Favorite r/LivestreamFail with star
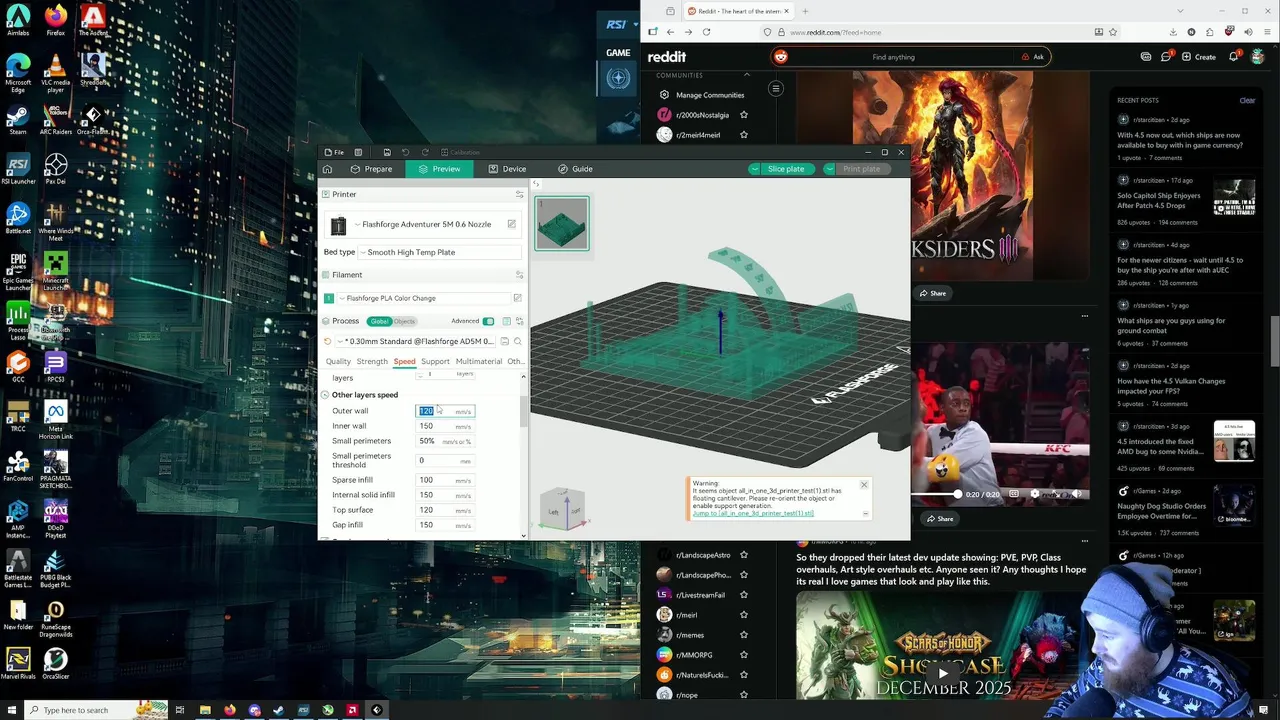1280x720 pixels. click(743, 595)
